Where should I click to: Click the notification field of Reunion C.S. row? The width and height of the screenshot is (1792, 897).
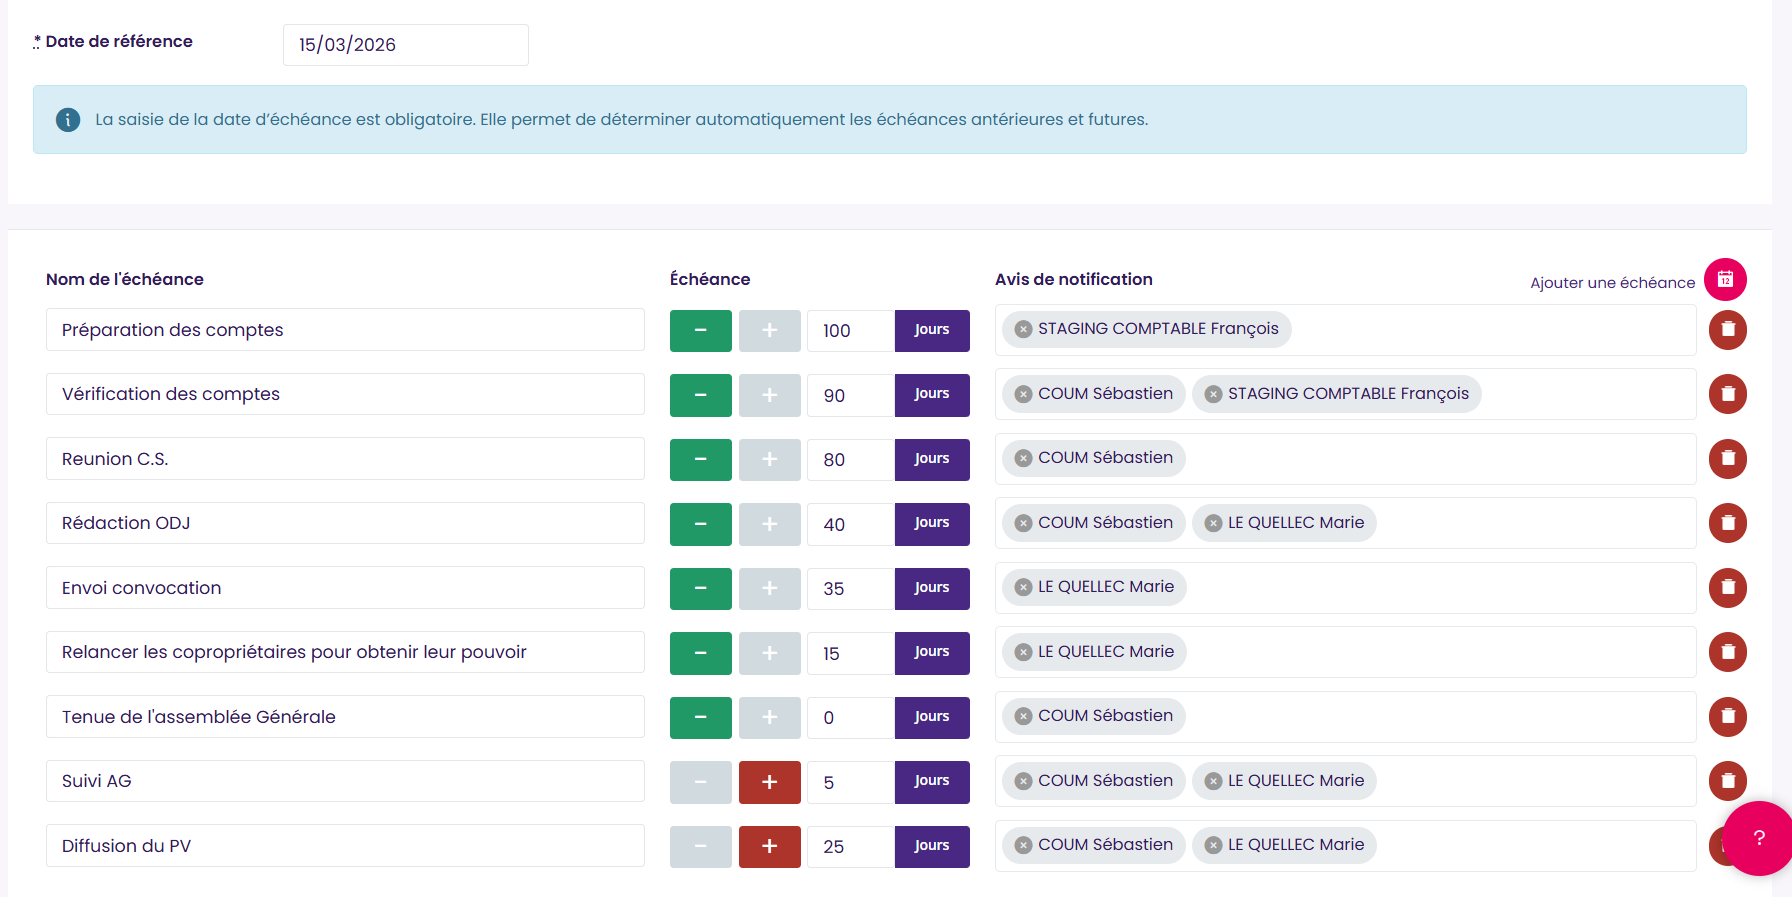[1345, 459]
